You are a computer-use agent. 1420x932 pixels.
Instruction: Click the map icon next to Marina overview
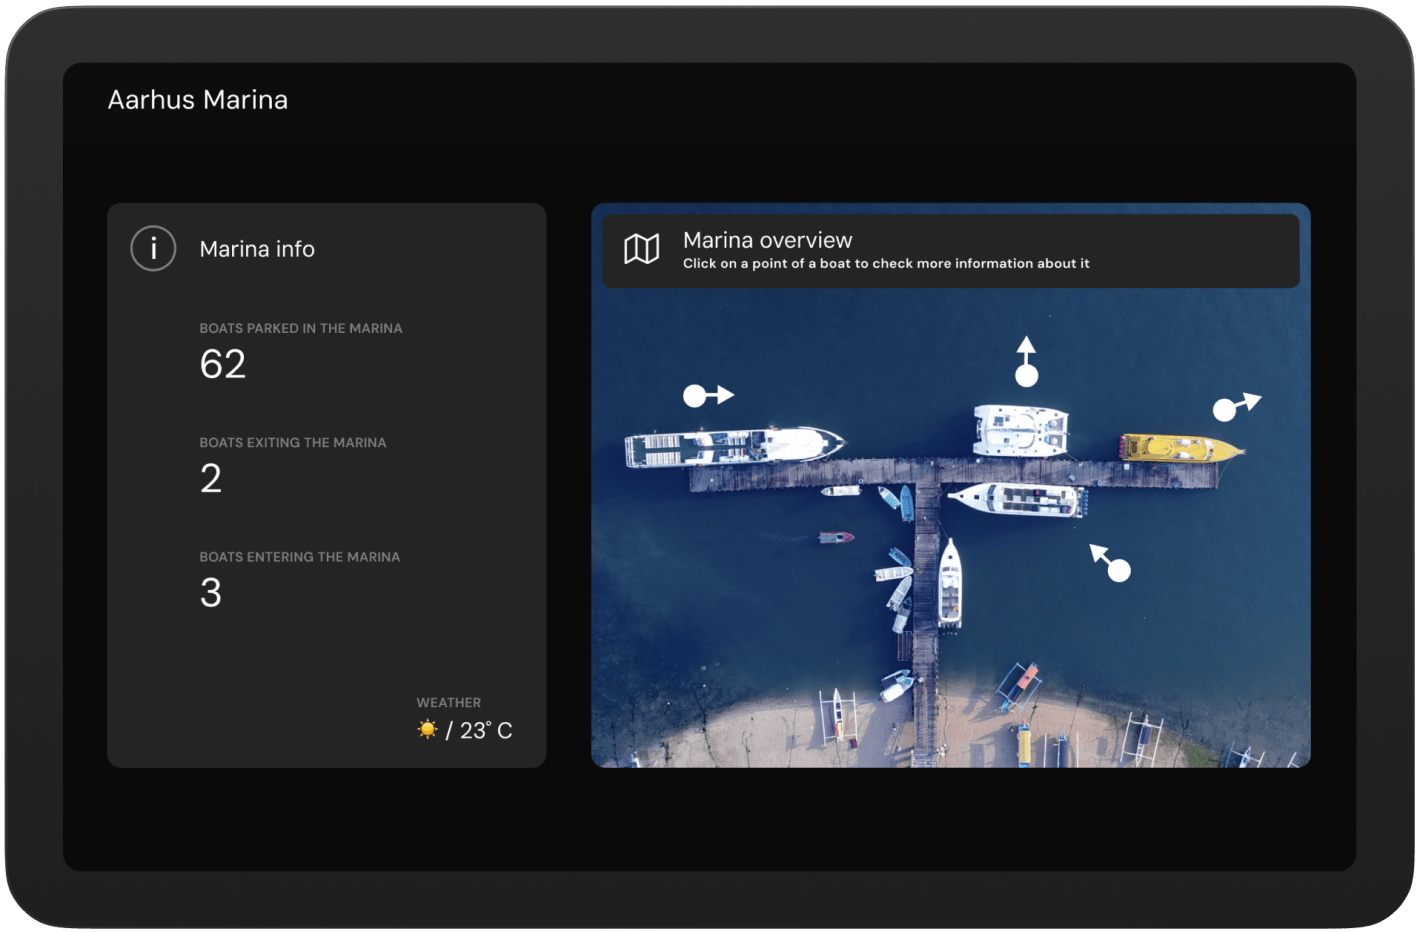[642, 249]
